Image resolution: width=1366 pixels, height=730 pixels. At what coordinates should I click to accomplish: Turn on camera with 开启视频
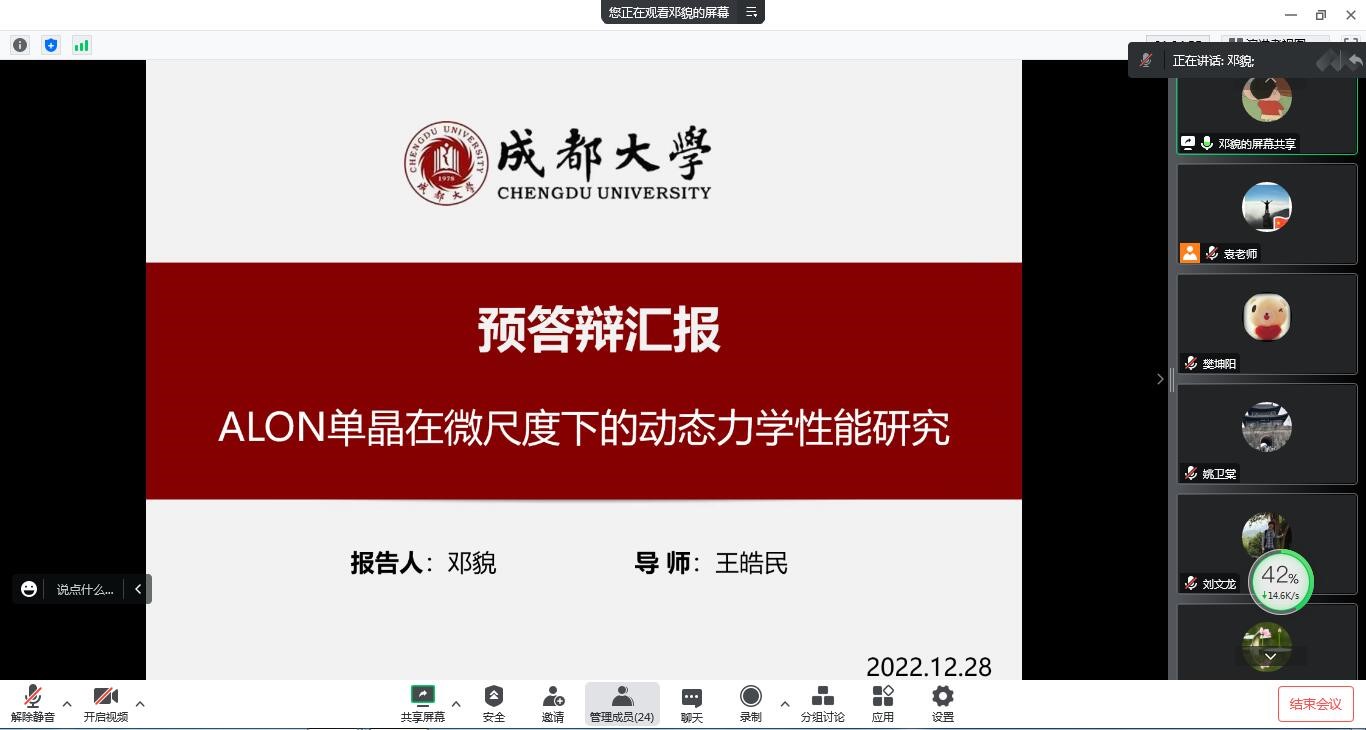click(x=105, y=703)
